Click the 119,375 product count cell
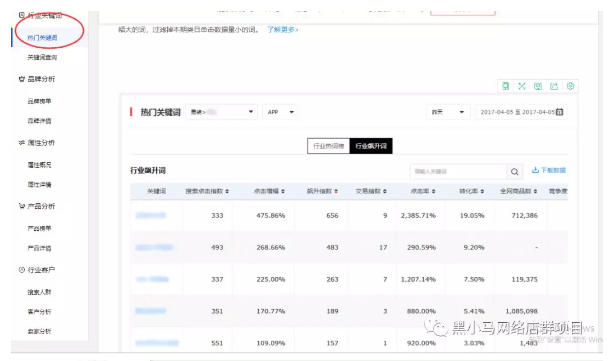 (x=524, y=279)
